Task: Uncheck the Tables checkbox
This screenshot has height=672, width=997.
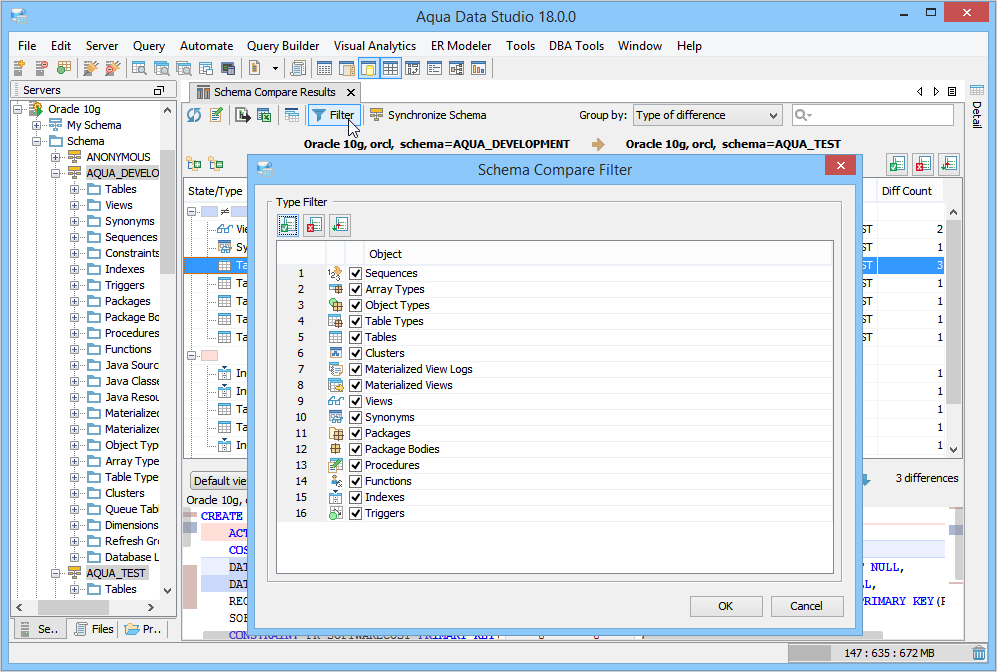Action: (356, 337)
